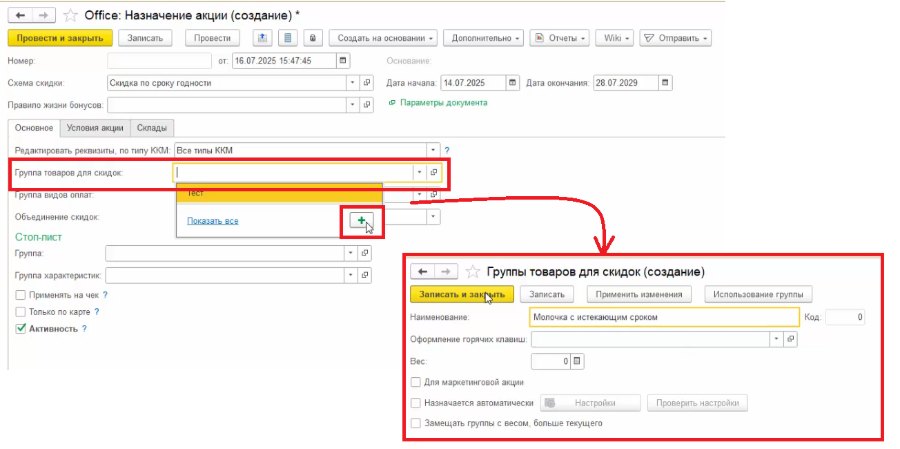Open Группа видов оплат record icon

tap(434, 195)
